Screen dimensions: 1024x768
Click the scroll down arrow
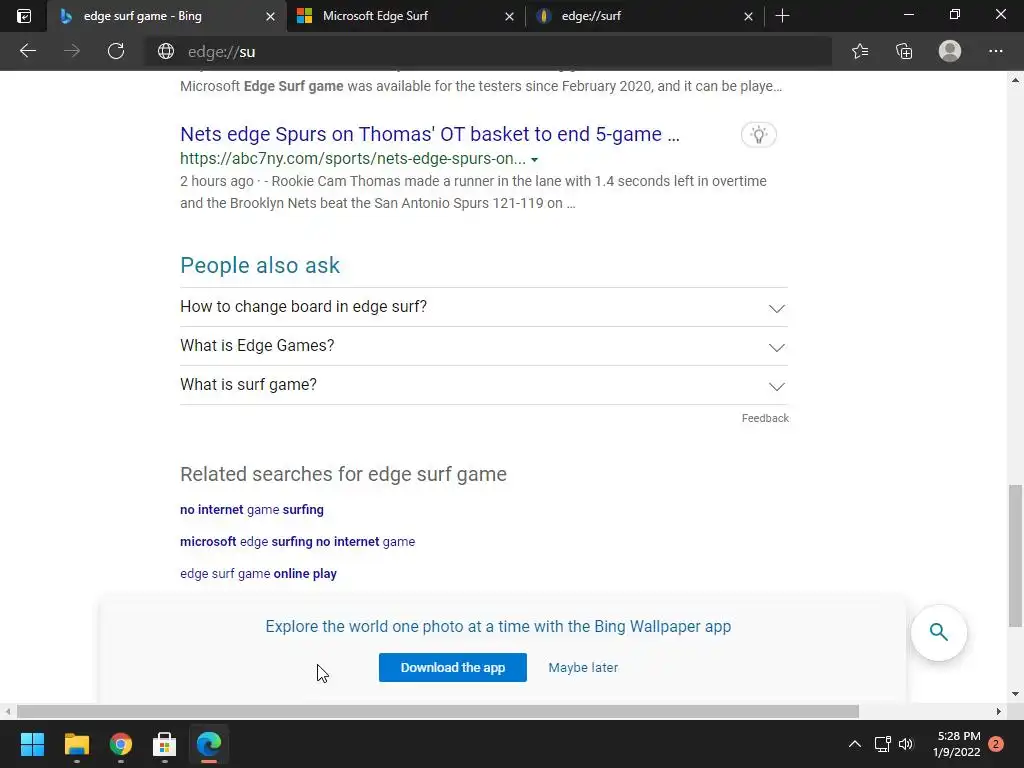[x=1015, y=694]
